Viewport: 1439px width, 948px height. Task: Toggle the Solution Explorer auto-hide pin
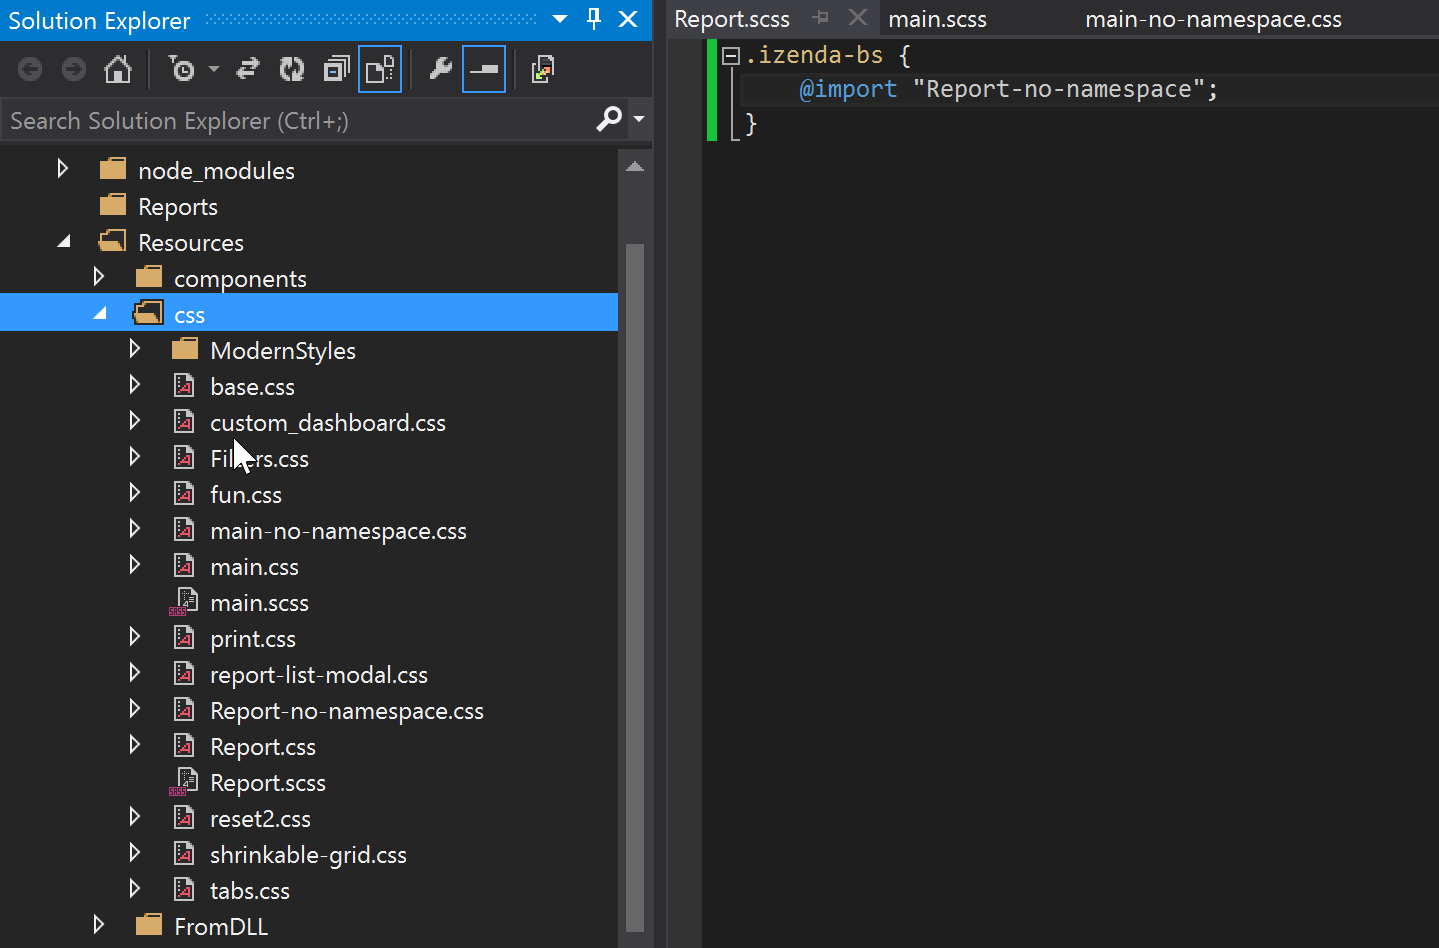pyautogui.click(x=594, y=18)
